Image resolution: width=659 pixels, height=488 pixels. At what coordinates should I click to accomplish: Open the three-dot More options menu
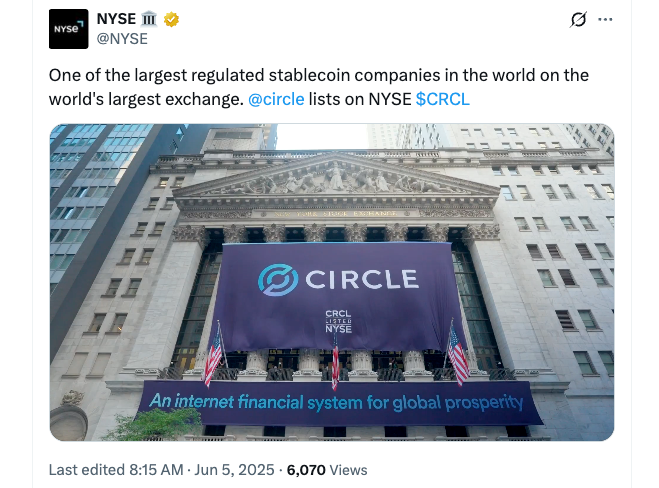(605, 20)
